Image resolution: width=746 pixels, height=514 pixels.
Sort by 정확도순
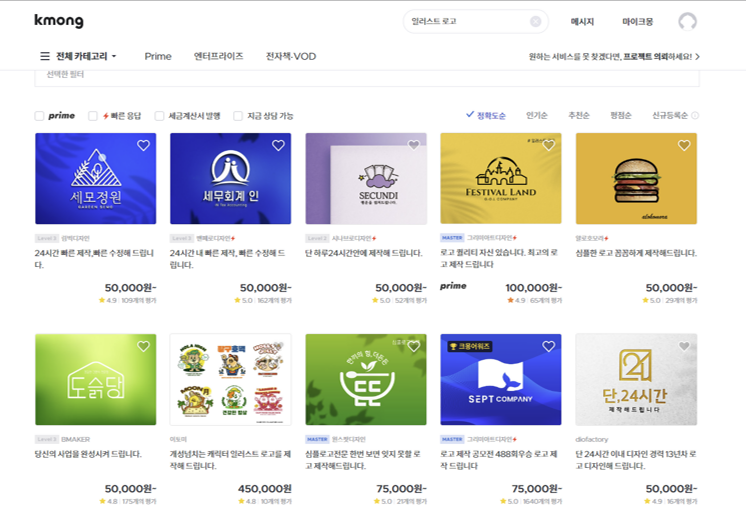[x=486, y=115]
